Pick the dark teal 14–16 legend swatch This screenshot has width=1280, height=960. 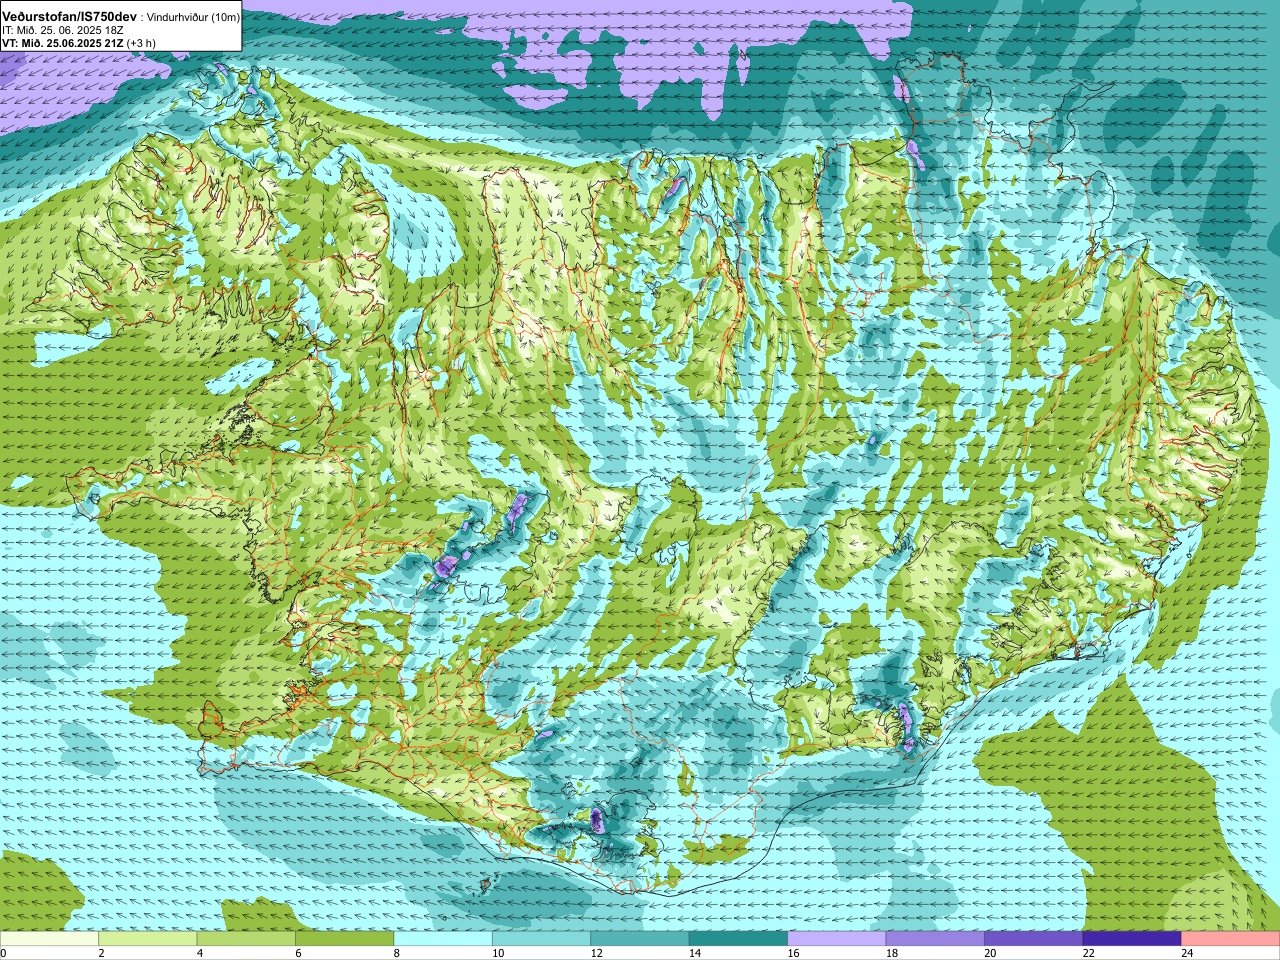point(738,939)
